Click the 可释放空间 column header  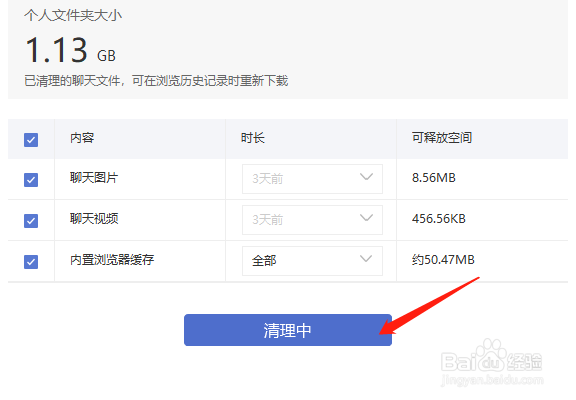pos(442,138)
